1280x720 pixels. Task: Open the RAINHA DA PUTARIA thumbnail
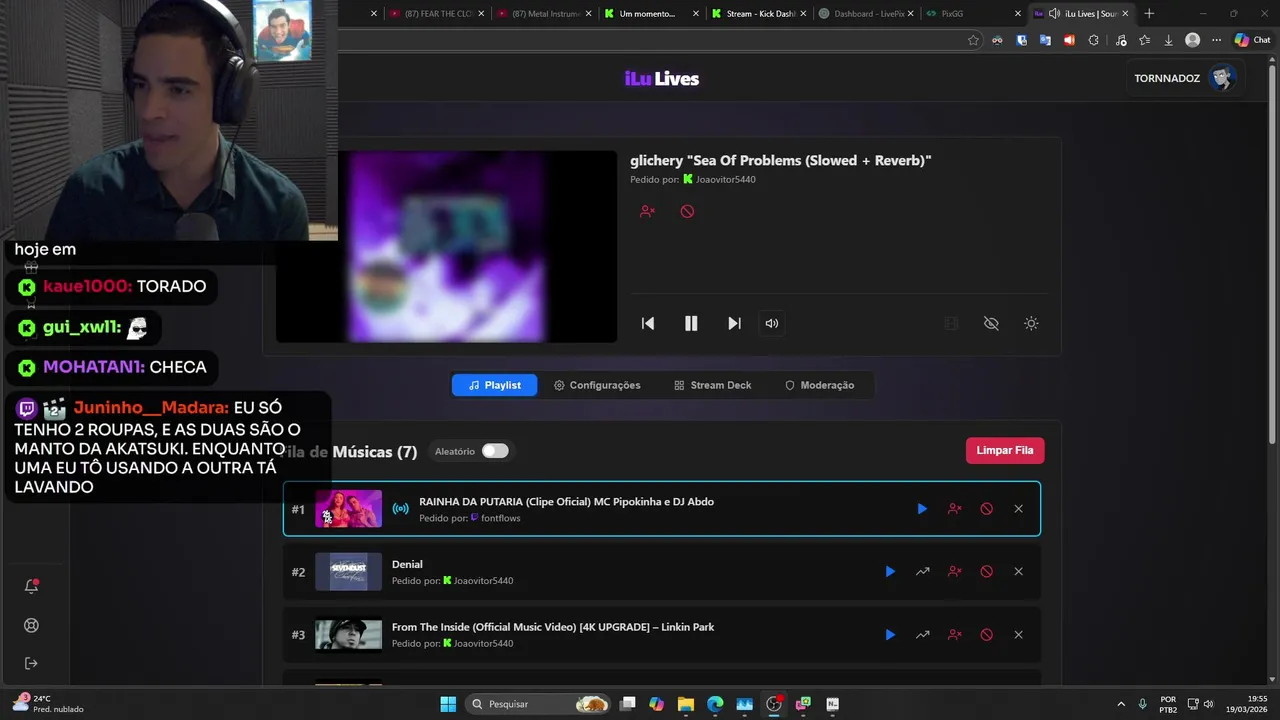pyautogui.click(x=348, y=509)
